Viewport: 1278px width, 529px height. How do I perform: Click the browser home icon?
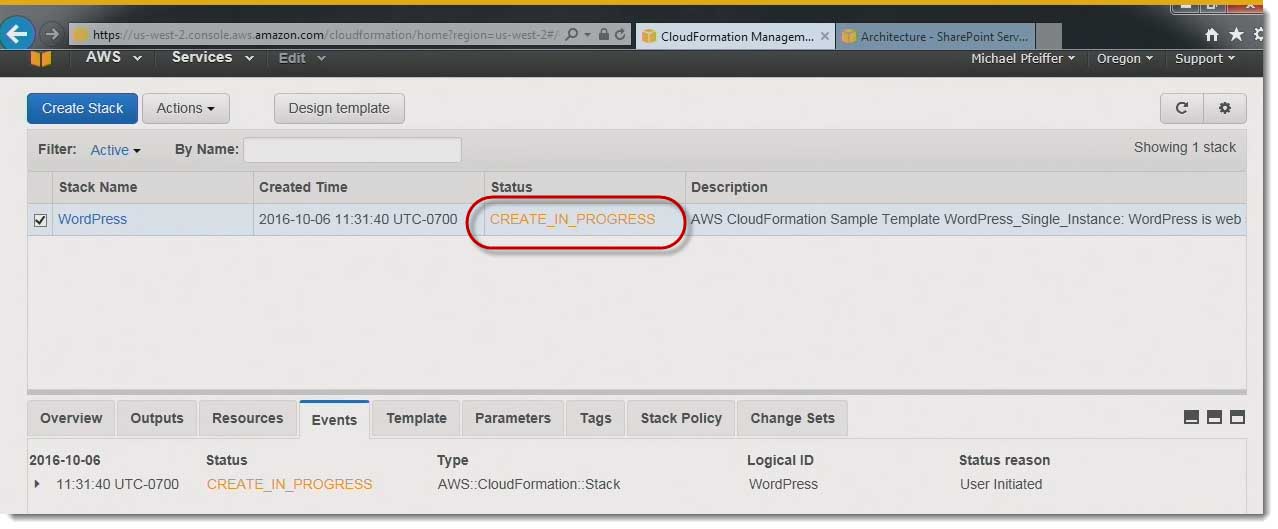coord(1212,35)
